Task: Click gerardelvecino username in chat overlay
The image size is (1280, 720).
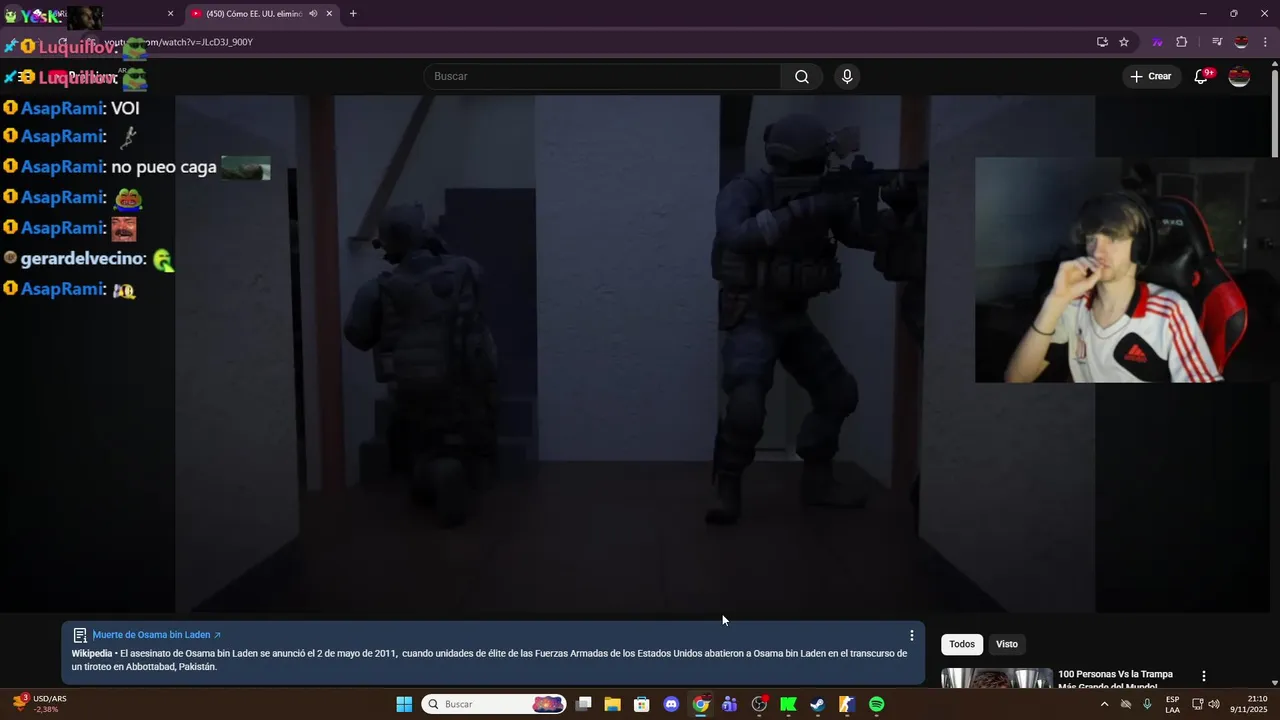Action: 84,259
